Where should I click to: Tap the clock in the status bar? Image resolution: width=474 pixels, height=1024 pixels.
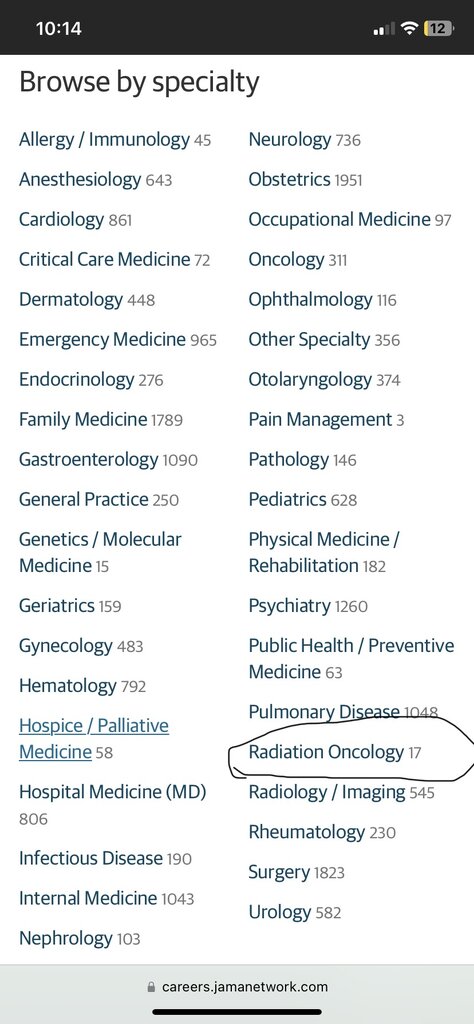point(59,29)
